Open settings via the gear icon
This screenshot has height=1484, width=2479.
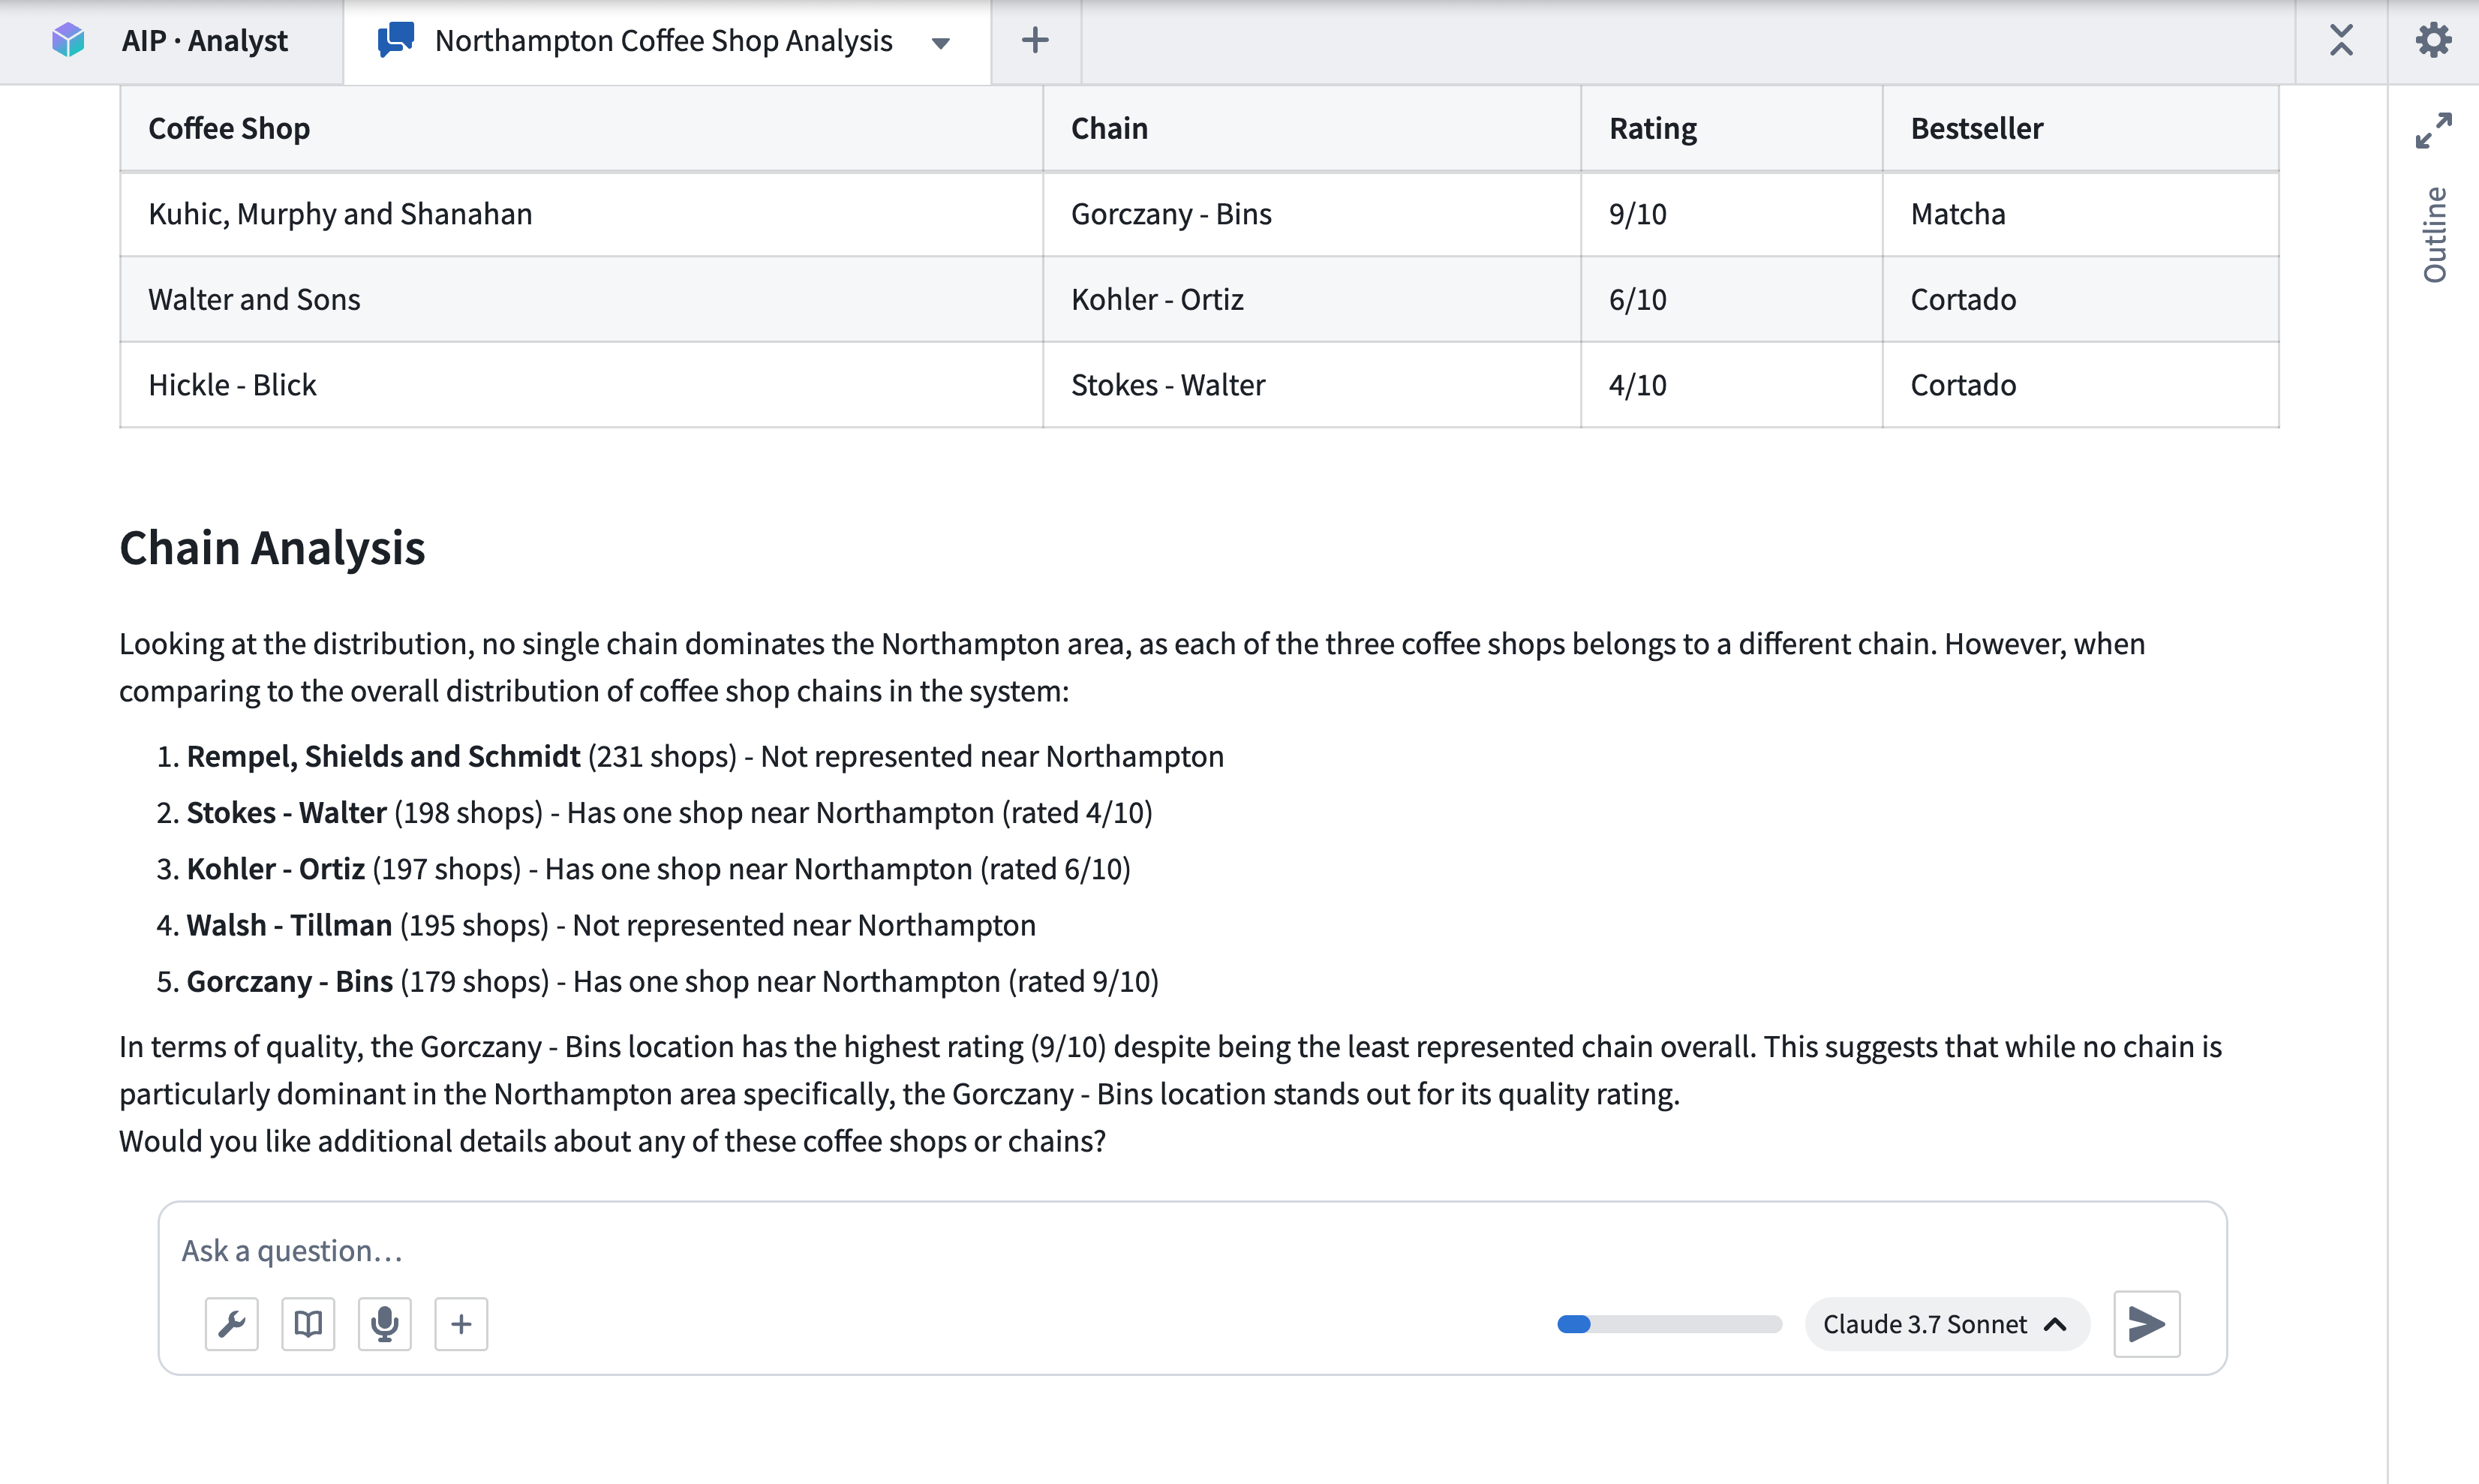2434,40
